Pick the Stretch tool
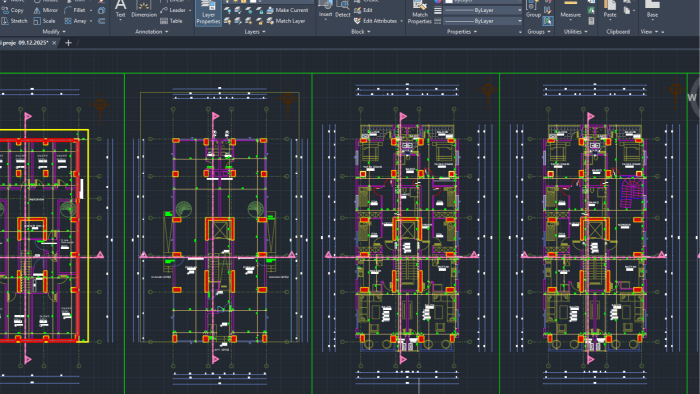This screenshot has height=394, width=700. point(14,21)
